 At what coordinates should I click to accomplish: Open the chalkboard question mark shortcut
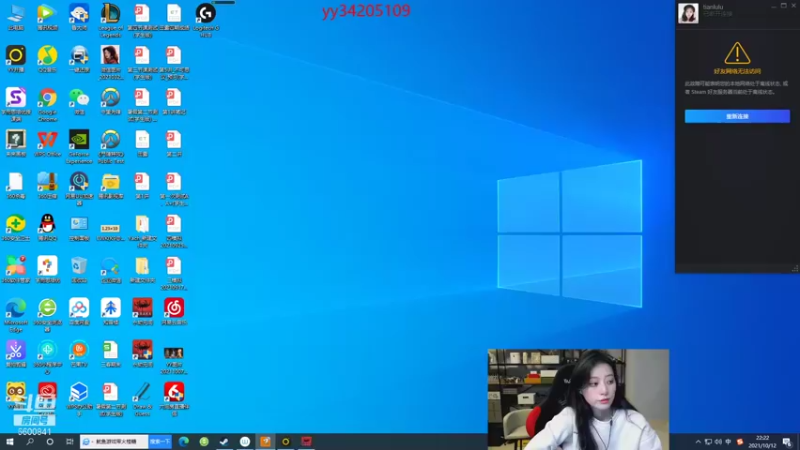pos(16,140)
